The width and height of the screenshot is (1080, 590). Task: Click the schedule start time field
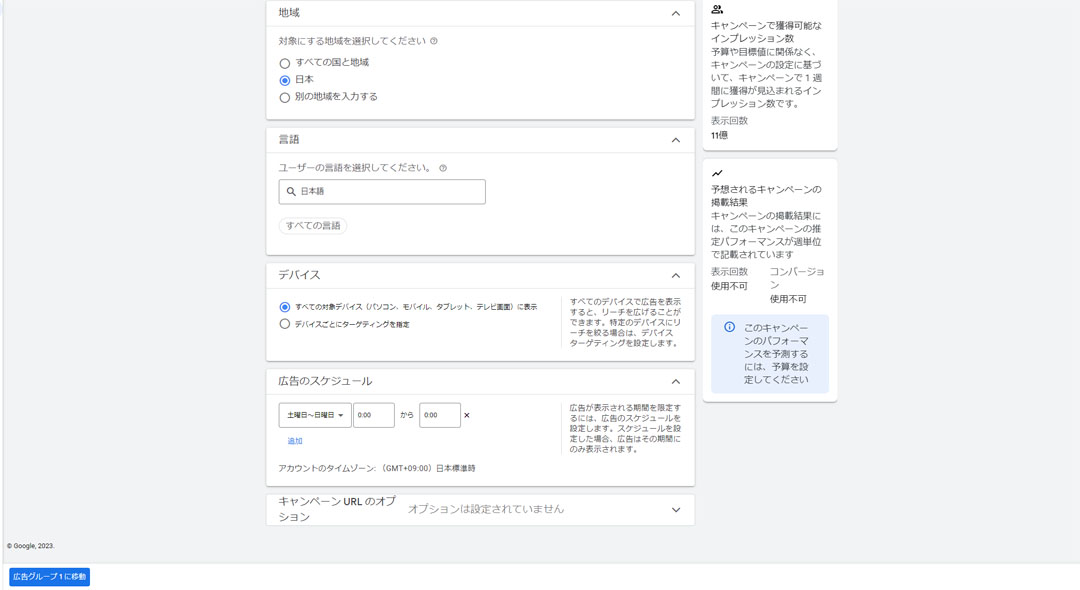click(374, 415)
